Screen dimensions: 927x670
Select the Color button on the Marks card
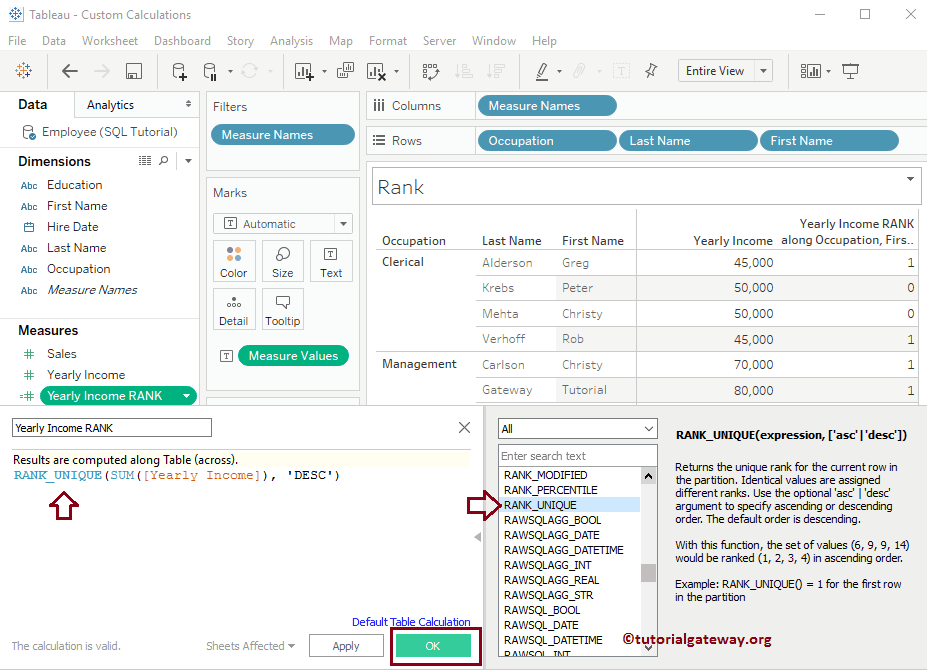233,261
